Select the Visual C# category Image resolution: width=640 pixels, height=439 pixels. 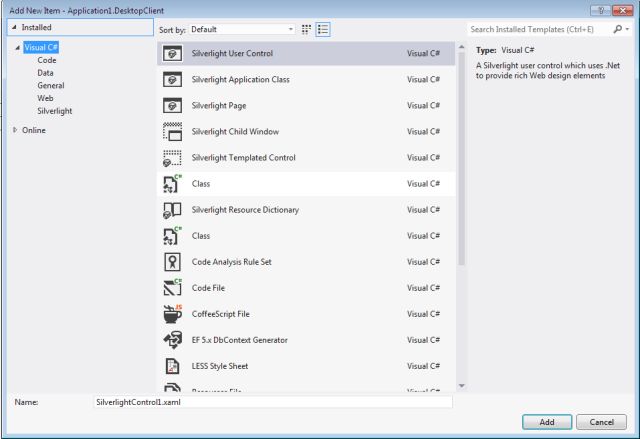point(41,47)
